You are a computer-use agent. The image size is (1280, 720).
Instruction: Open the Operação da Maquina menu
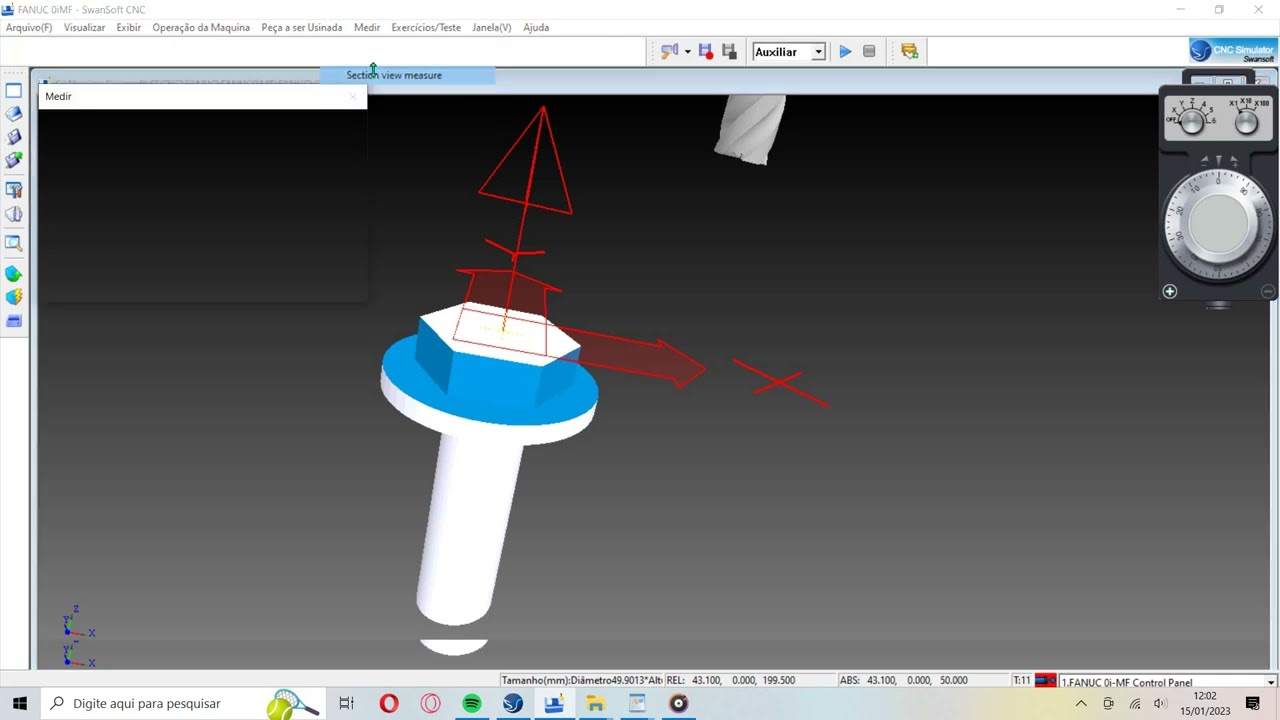201,27
